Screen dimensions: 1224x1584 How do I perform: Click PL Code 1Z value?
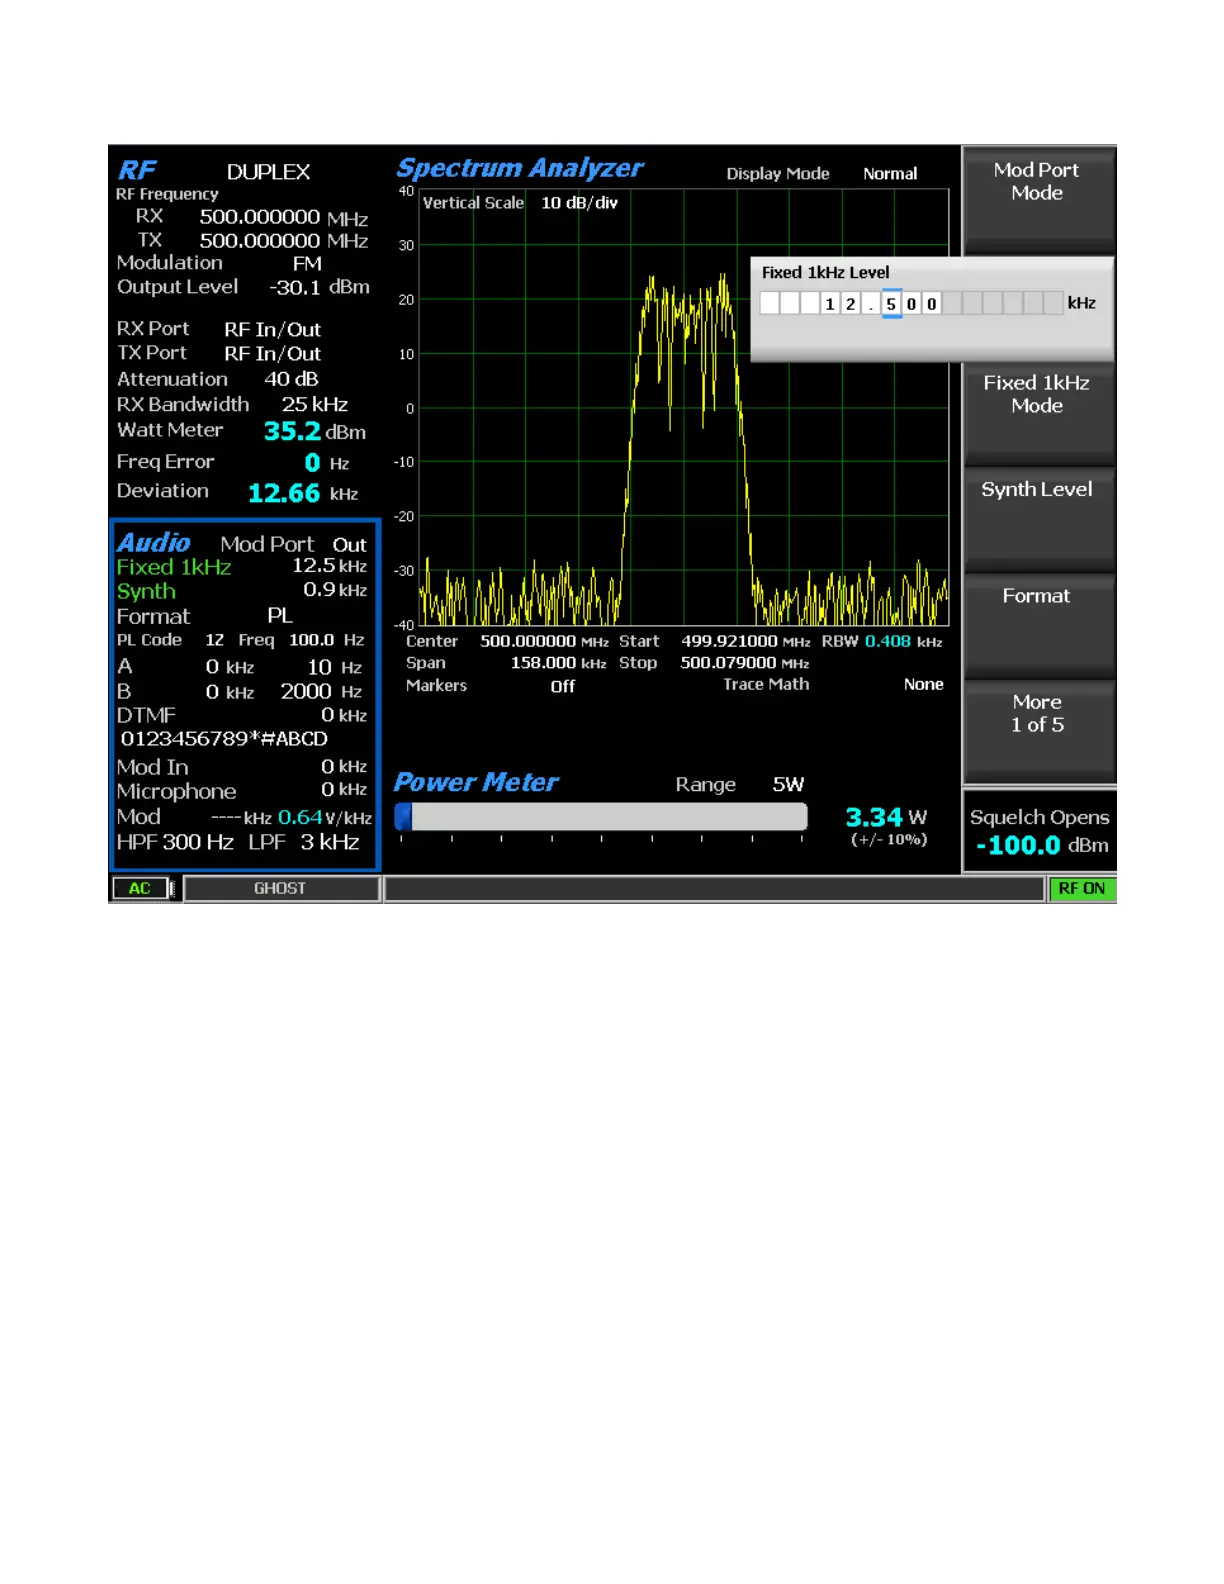click(x=214, y=640)
